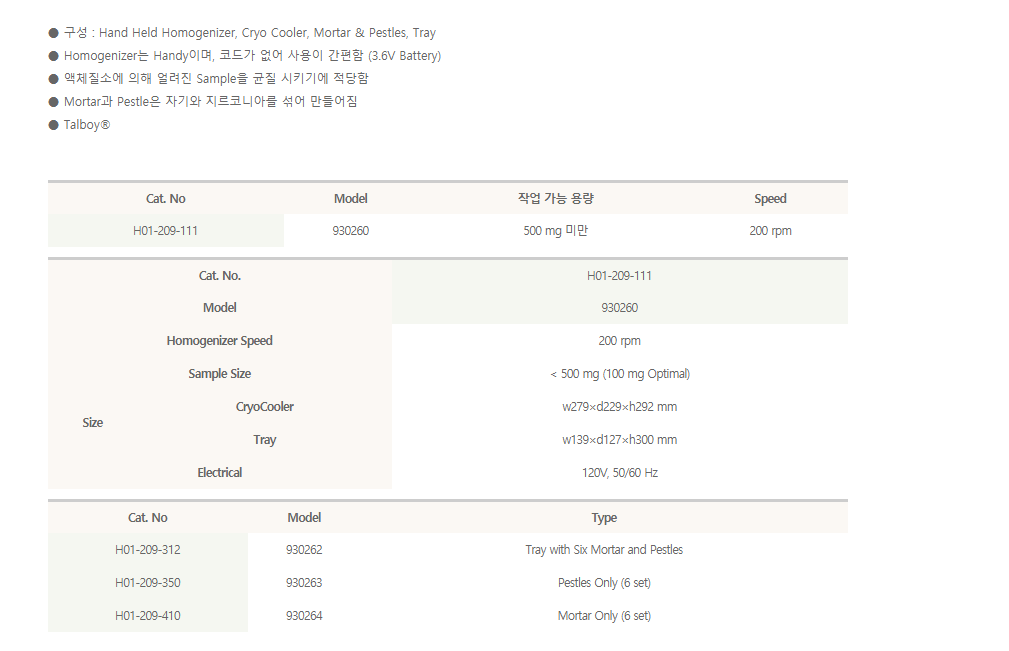Viewport: 1009px width, 651px height.
Task: Click the 'Speed' column header
Action: click(x=770, y=199)
